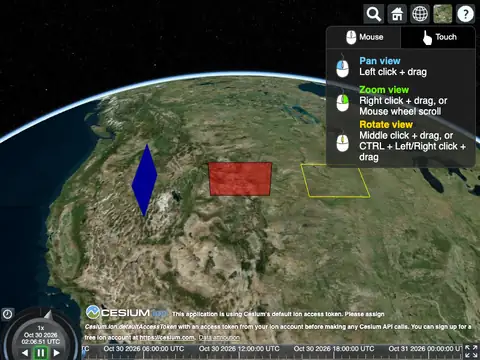Click the 'Left click + drag' text
The image size is (480, 360).
[393, 72]
